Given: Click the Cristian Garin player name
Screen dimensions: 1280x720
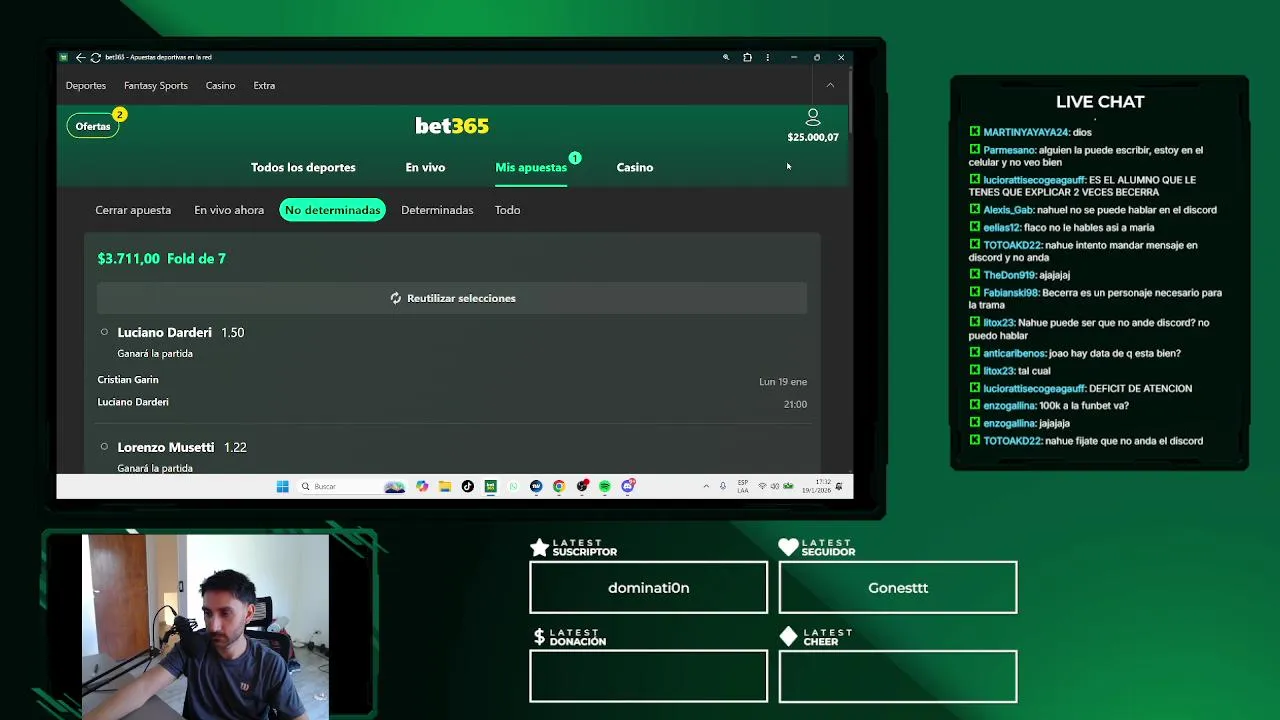Looking at the screenshot, I should tap(128, 380).
